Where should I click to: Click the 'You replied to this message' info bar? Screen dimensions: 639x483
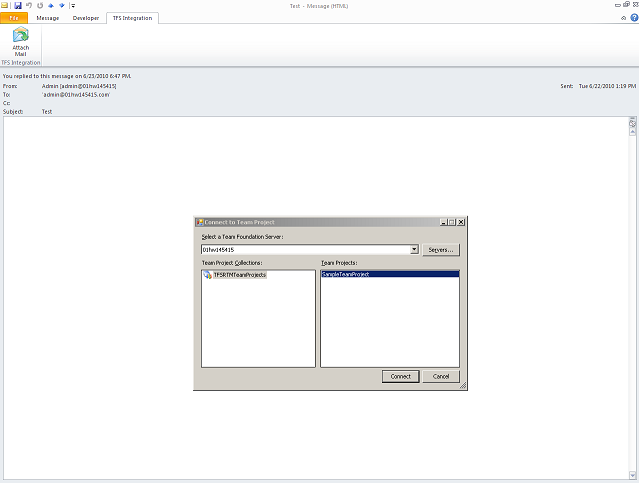pyautogui.click(x=67, y=76)
